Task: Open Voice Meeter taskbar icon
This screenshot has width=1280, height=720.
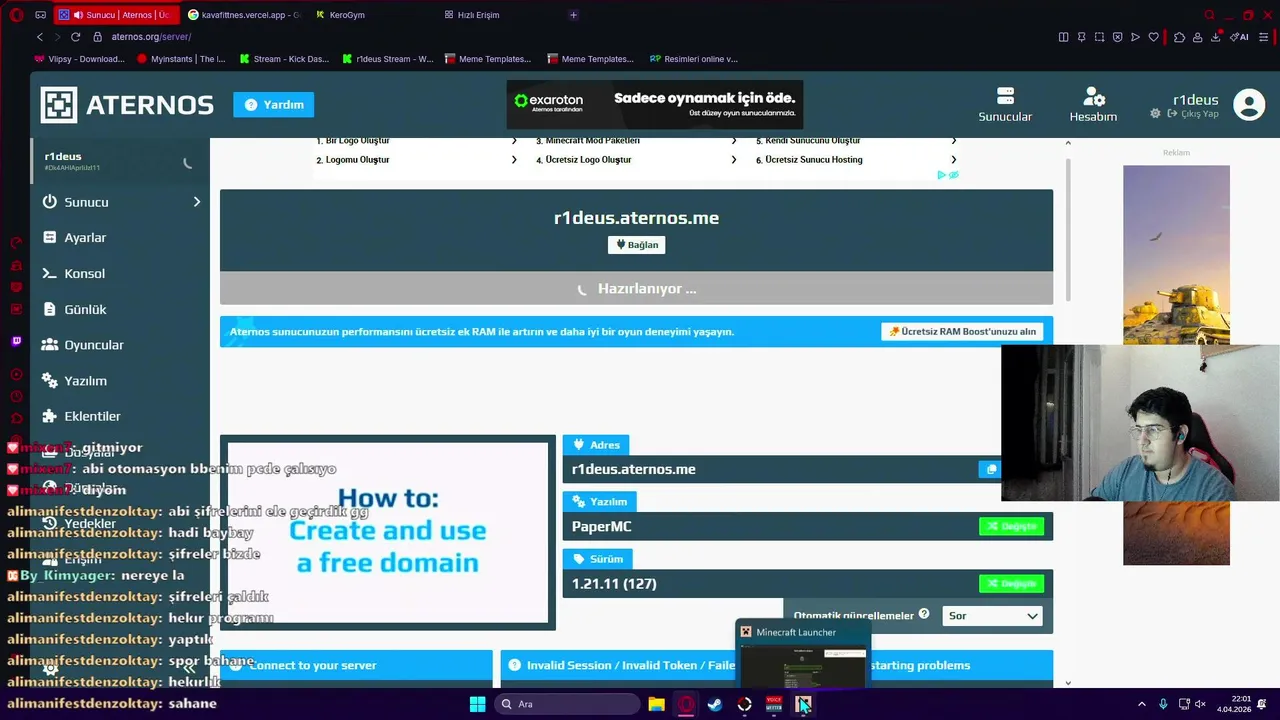Action: (774, 704)
